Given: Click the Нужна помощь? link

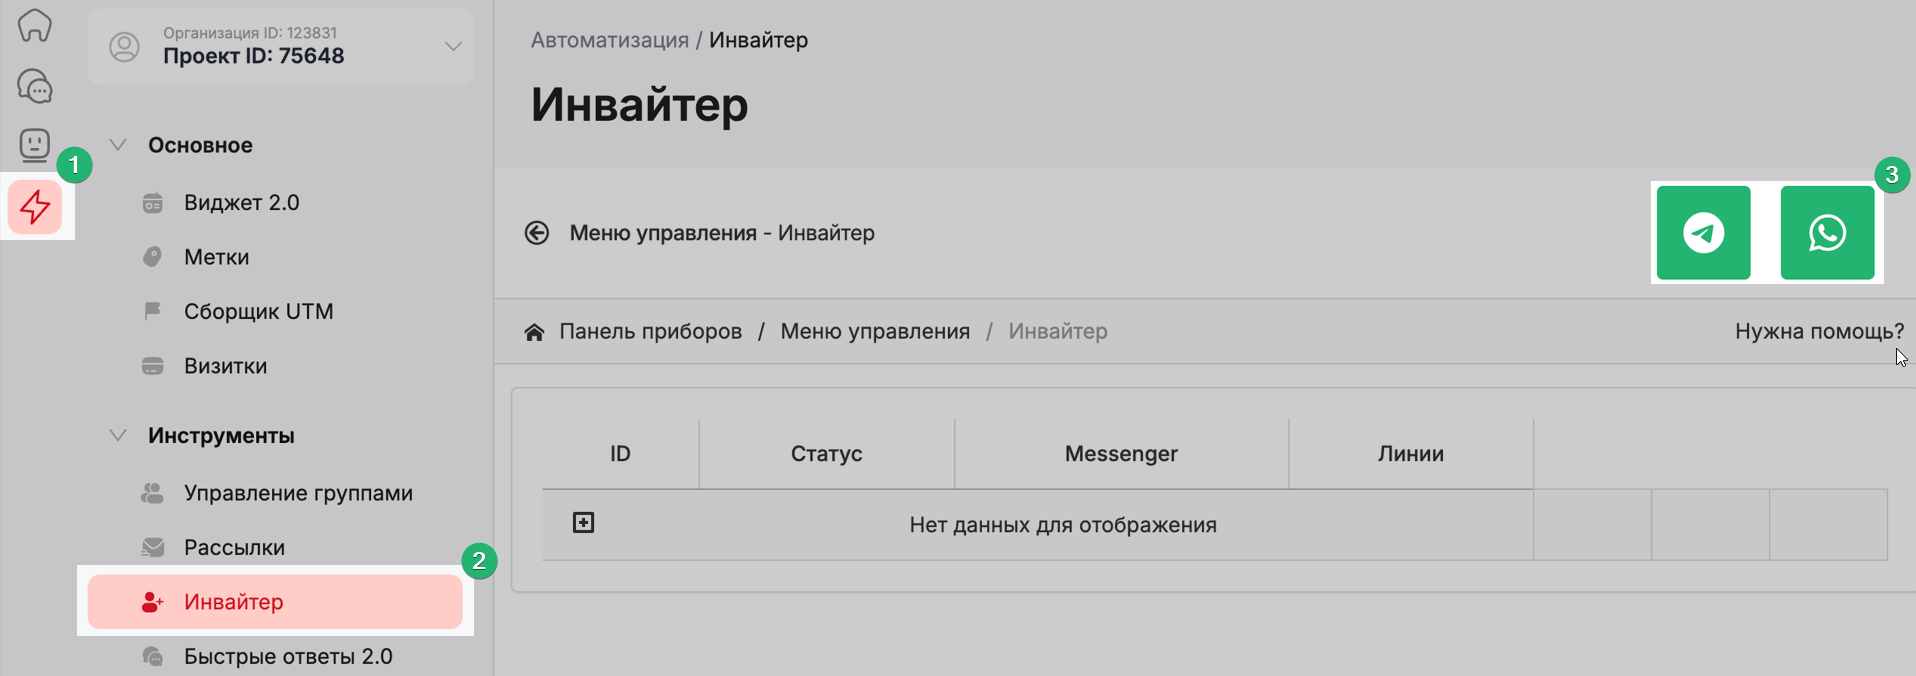Looking at the screenshot, I should (x=1819, y=331).
